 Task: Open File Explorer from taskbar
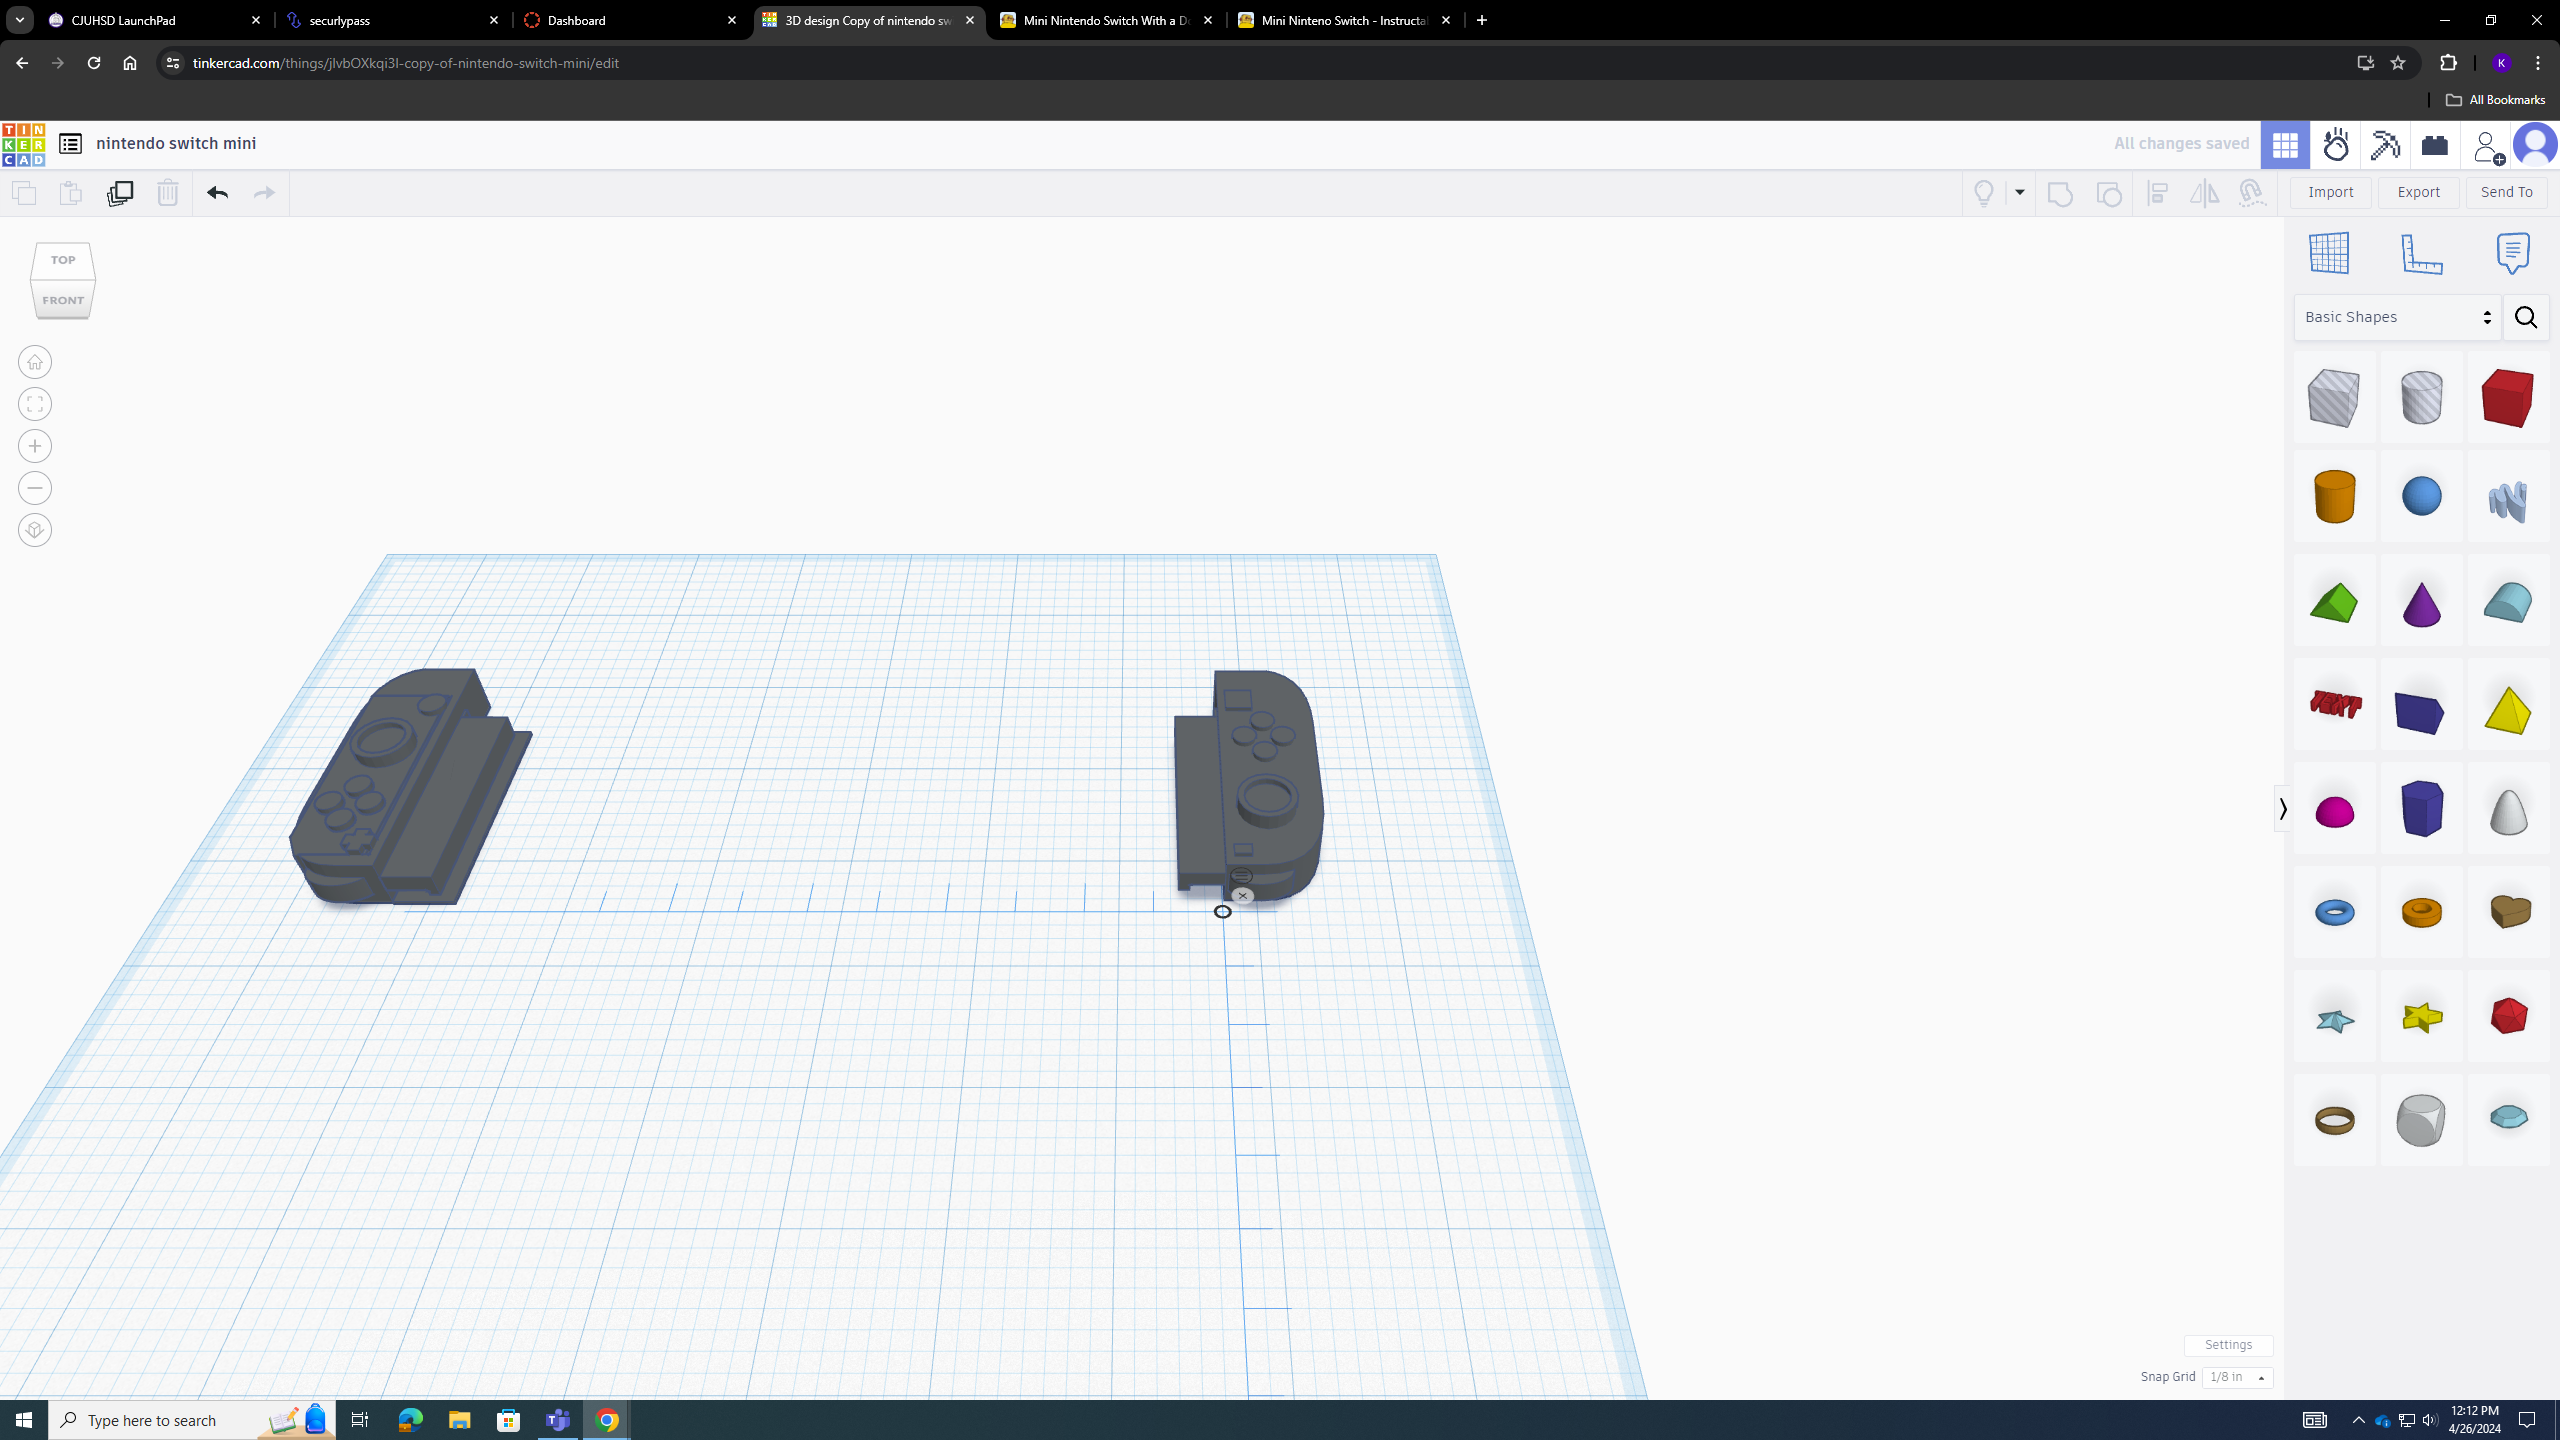pos(459,1420)
